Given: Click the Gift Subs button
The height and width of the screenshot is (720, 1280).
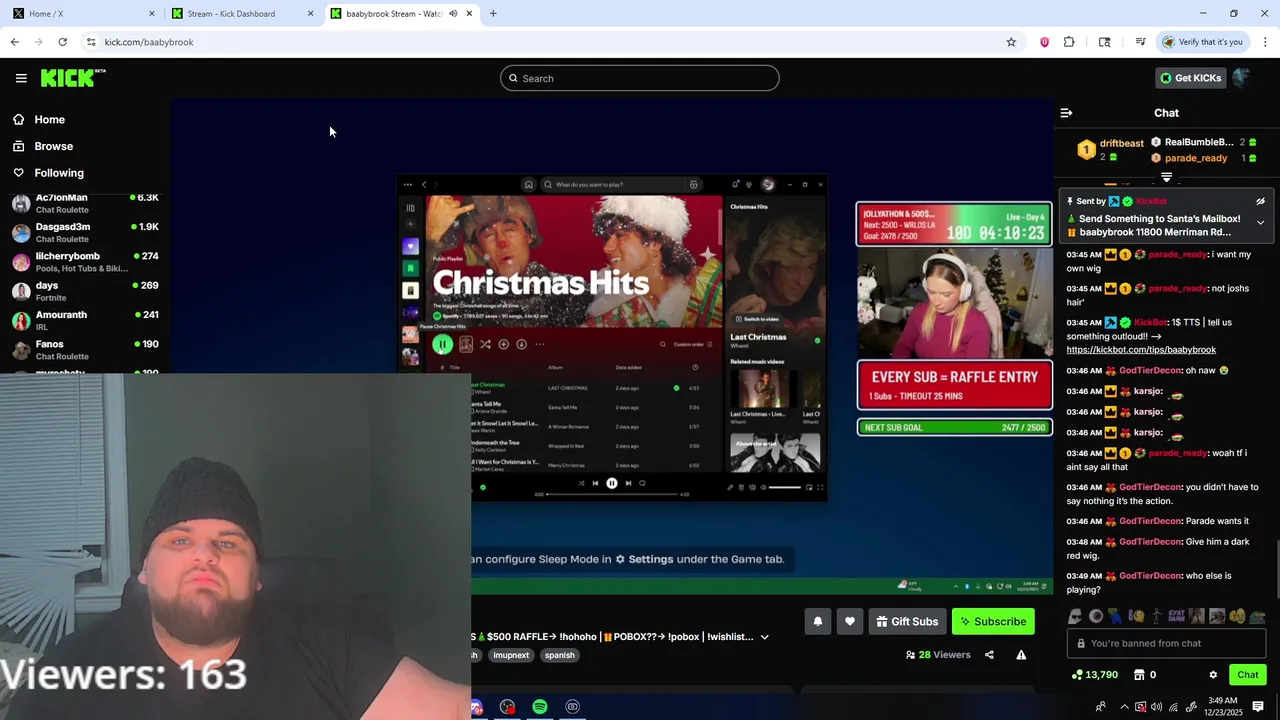Looking at the screenshot, I should (x=907, y=621).
